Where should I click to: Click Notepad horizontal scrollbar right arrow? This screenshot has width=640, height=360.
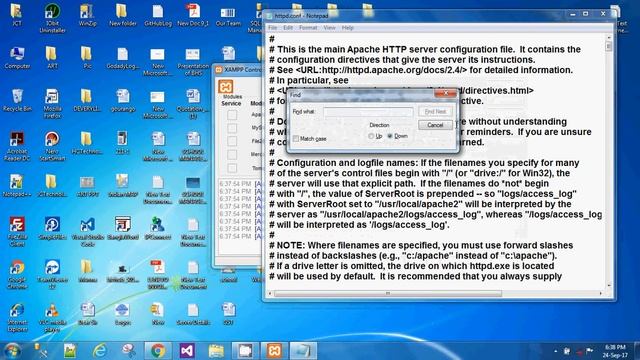pos(600,293)
